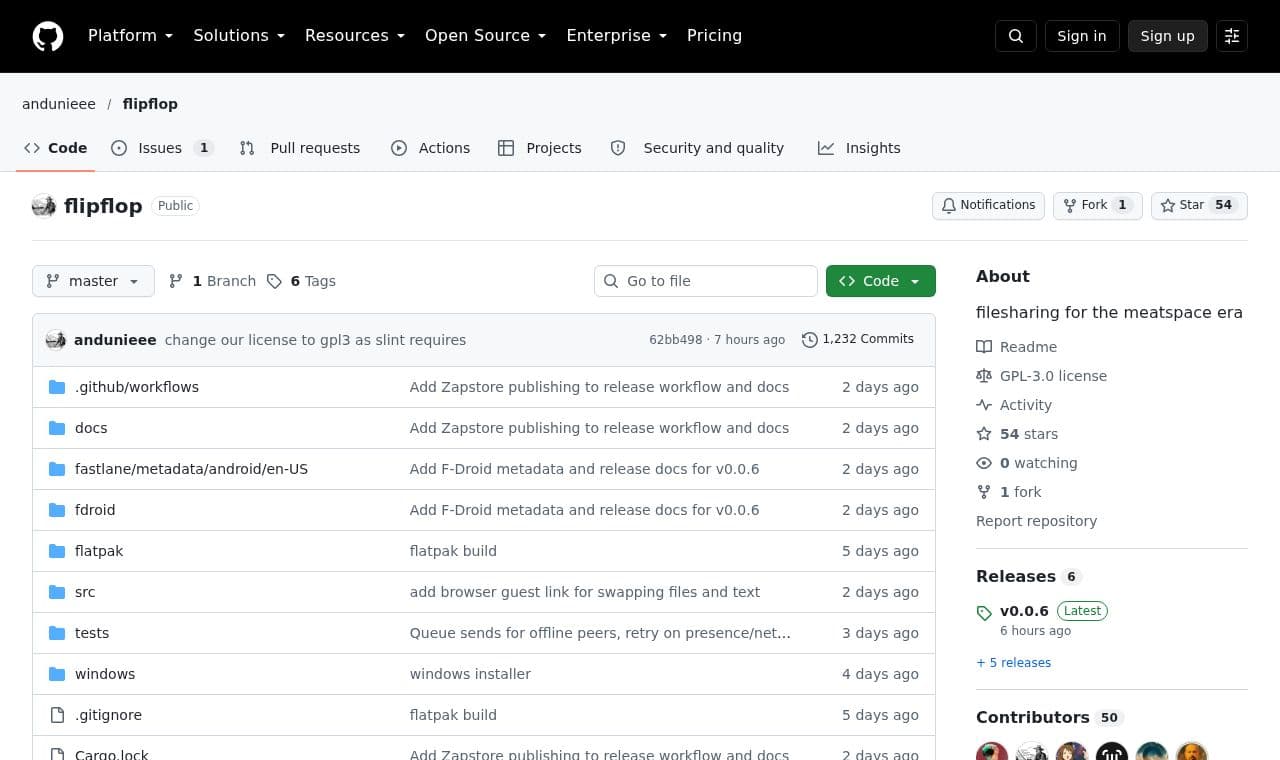Click the Sign up button

click(1168, 36)
